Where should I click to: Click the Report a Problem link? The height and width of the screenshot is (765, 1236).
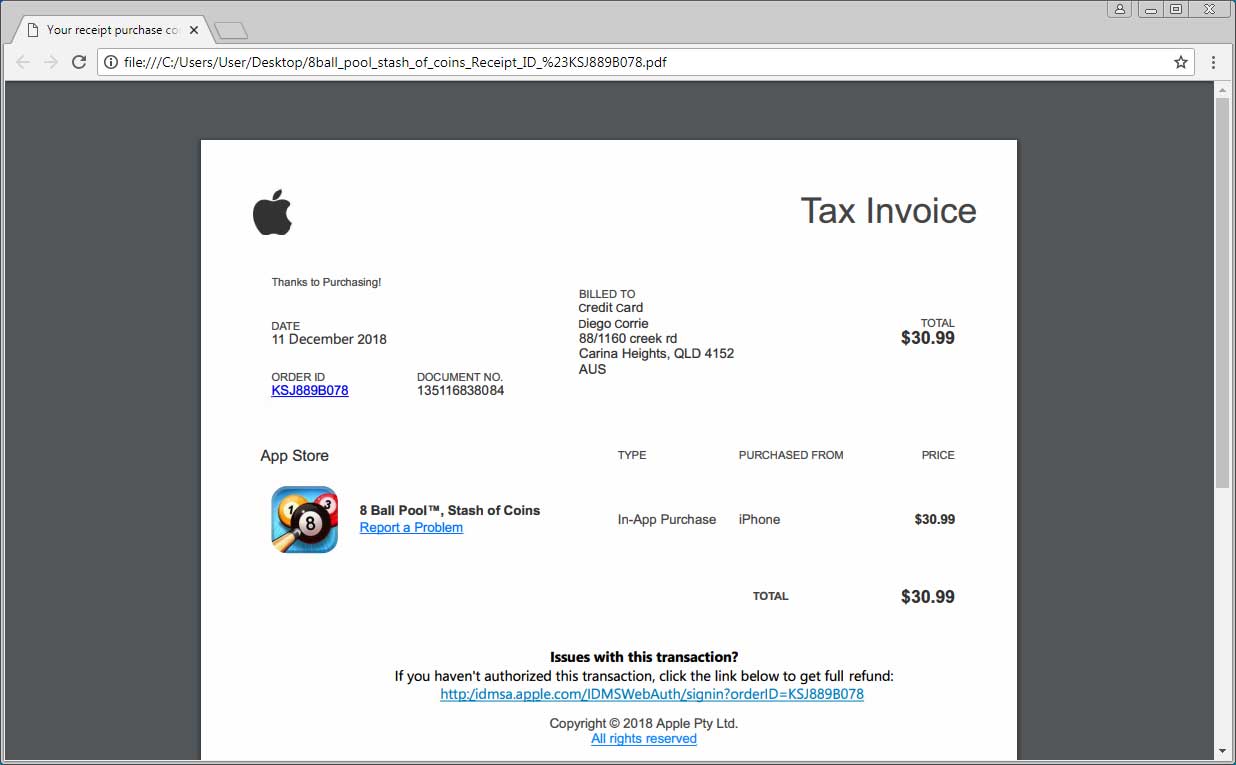coord(411,528)
